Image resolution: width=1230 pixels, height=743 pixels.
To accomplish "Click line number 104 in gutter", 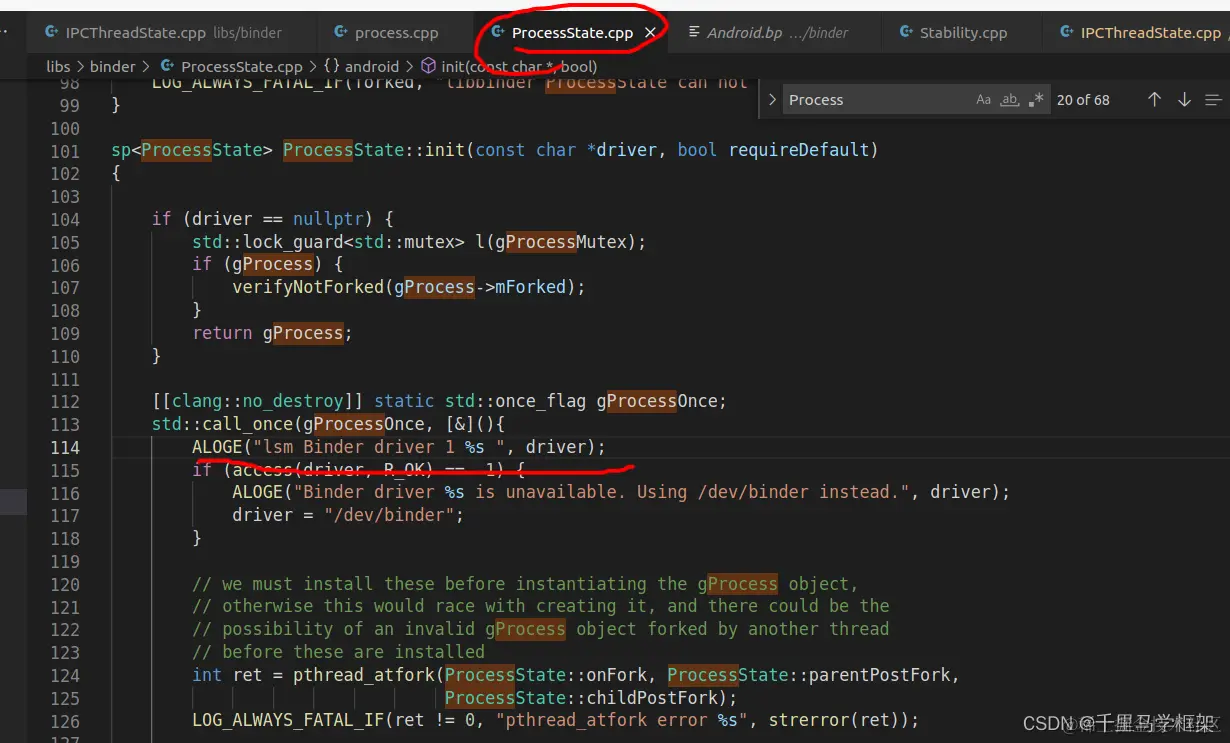I will [65, 219].
